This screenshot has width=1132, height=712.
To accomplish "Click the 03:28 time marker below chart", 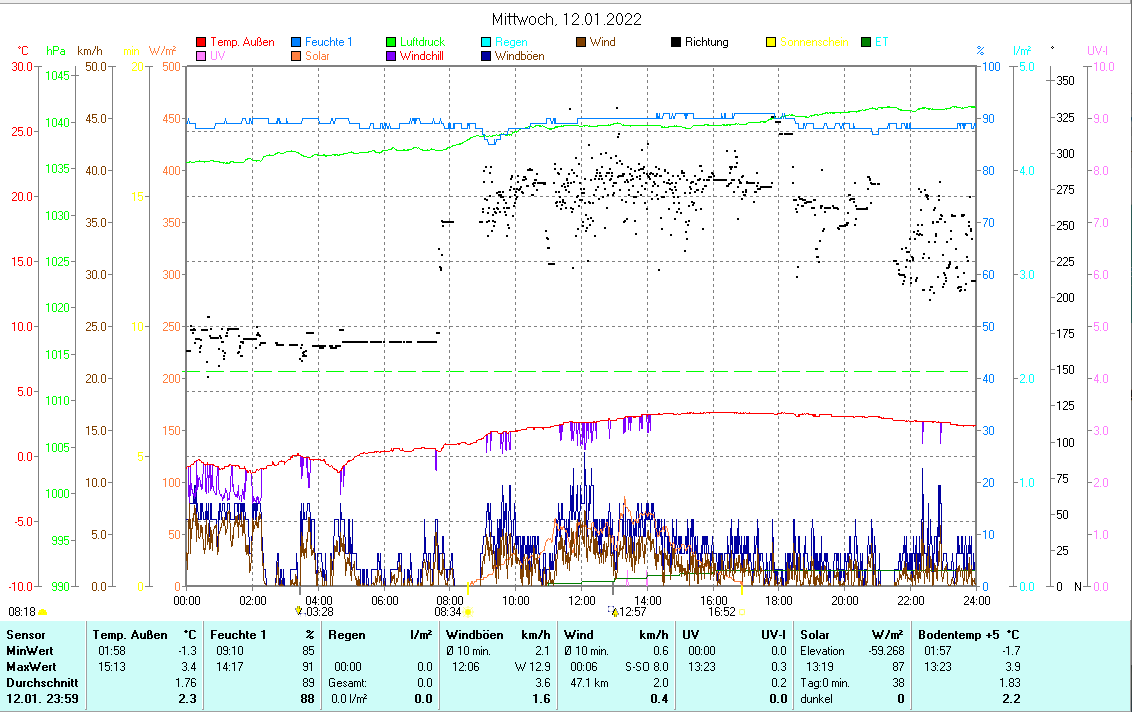I will pos(319,611).
